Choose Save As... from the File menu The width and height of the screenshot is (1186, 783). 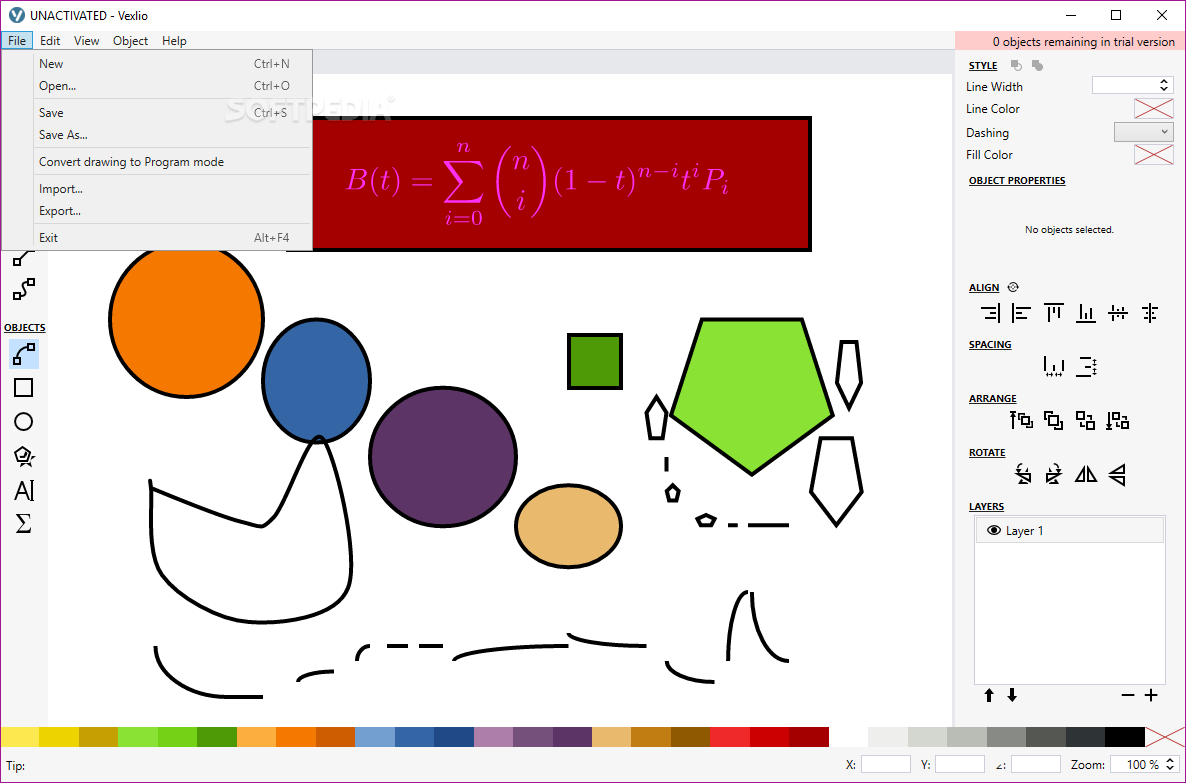pos(172,135)
